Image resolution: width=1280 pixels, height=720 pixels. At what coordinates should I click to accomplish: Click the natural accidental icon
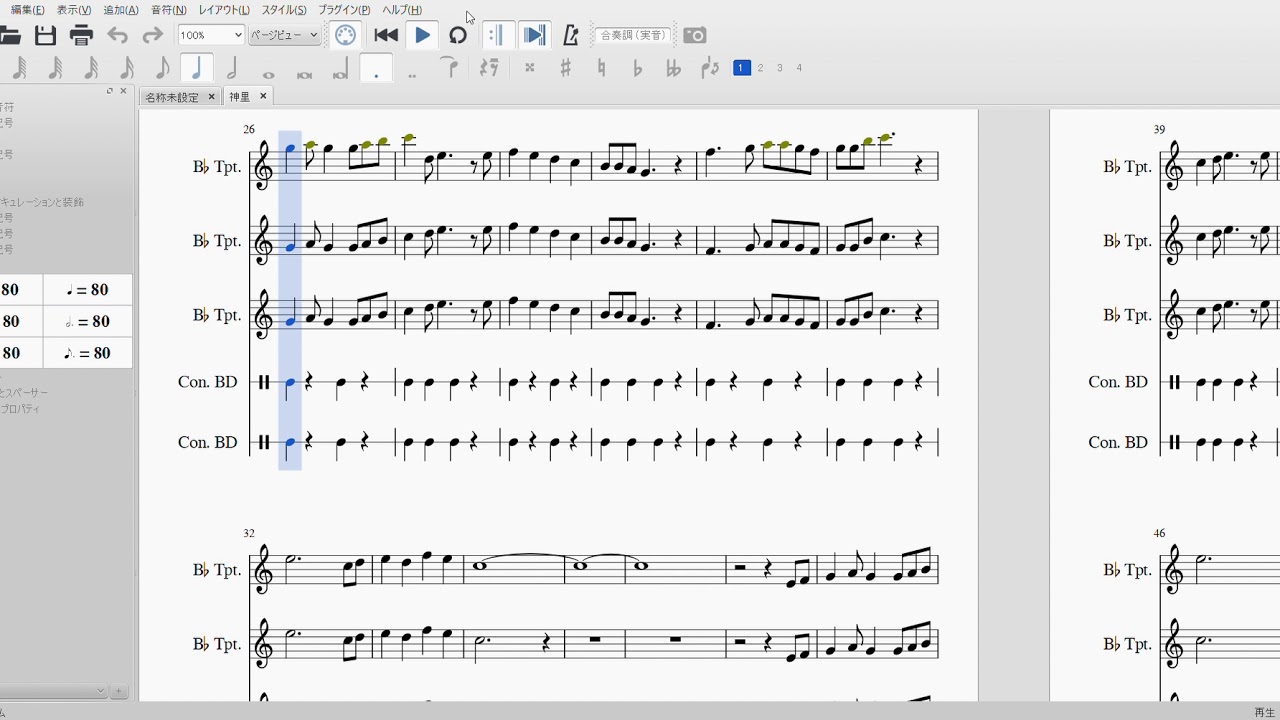(x=601, y=68)
